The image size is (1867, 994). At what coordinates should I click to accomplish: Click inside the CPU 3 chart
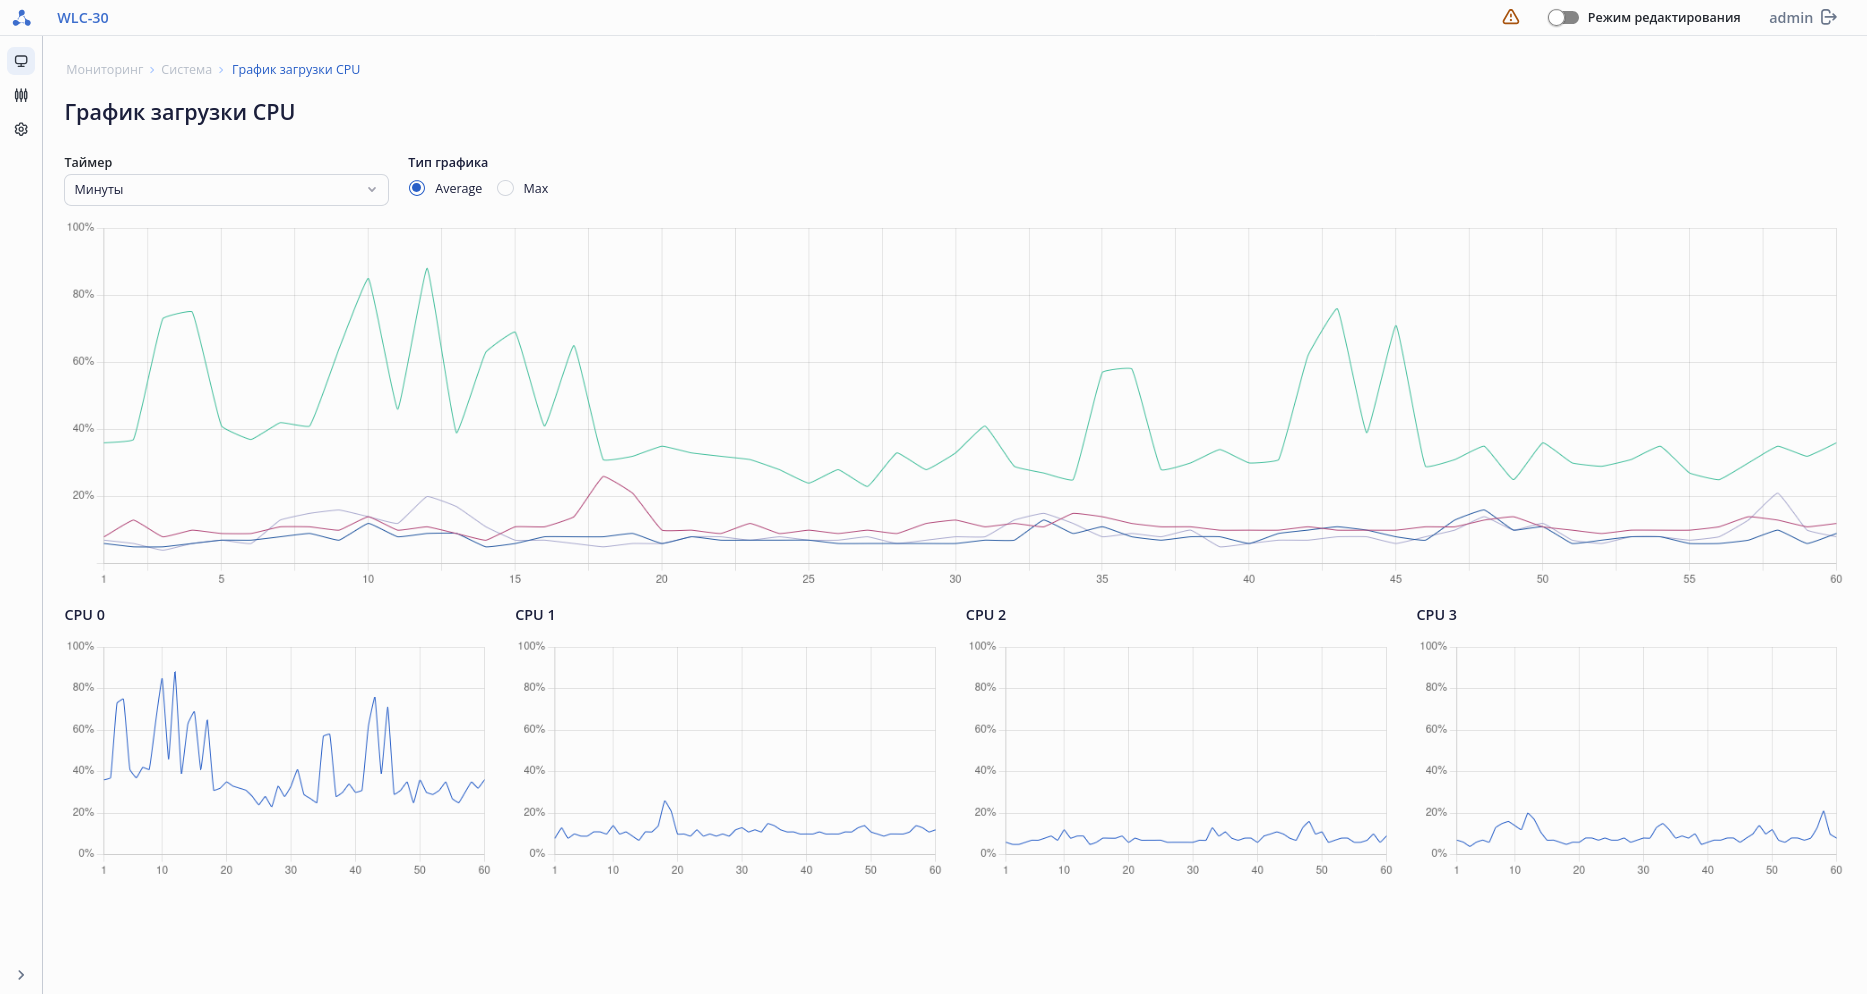point(1646,750)
